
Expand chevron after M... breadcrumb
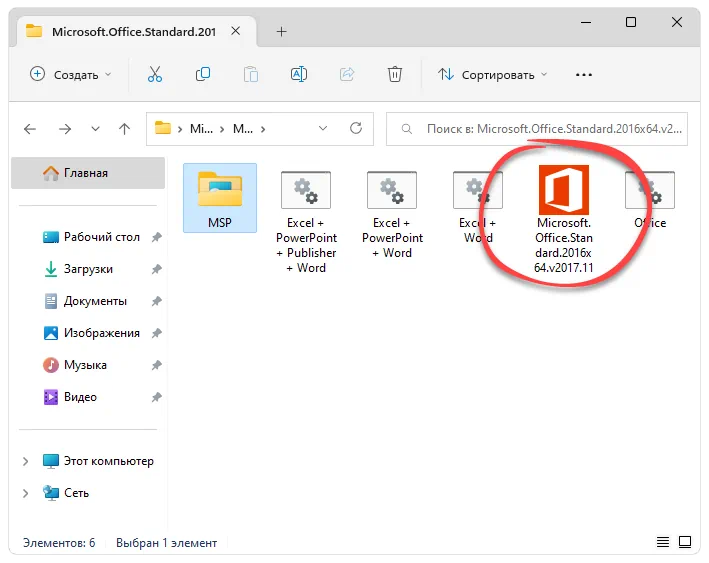(x=263, y=129)
